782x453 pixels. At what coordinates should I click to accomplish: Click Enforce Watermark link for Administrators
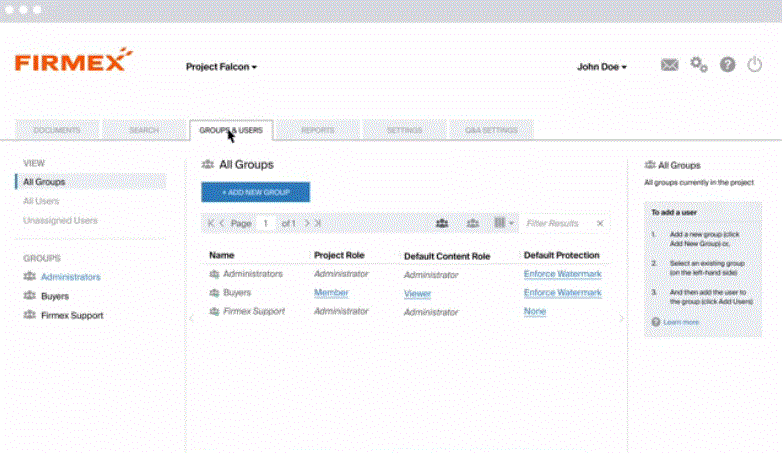click(x=563, y=274)
